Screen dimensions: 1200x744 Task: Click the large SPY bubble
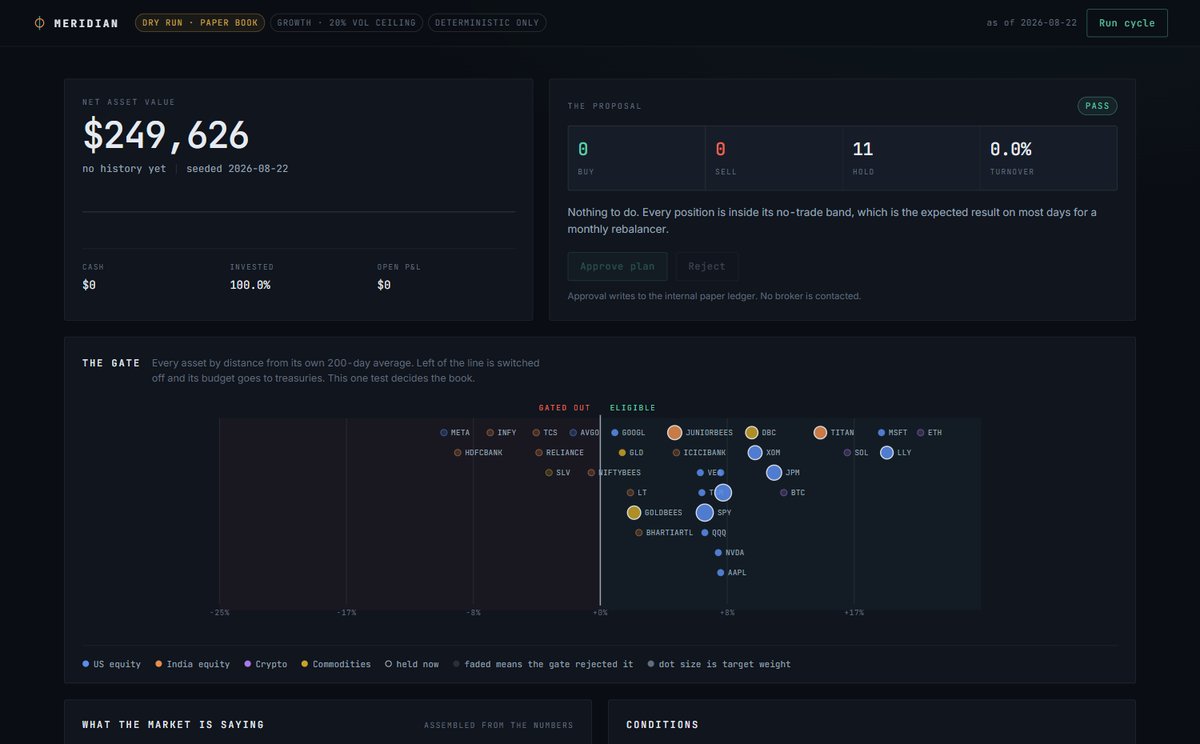[x=705, y=513]
